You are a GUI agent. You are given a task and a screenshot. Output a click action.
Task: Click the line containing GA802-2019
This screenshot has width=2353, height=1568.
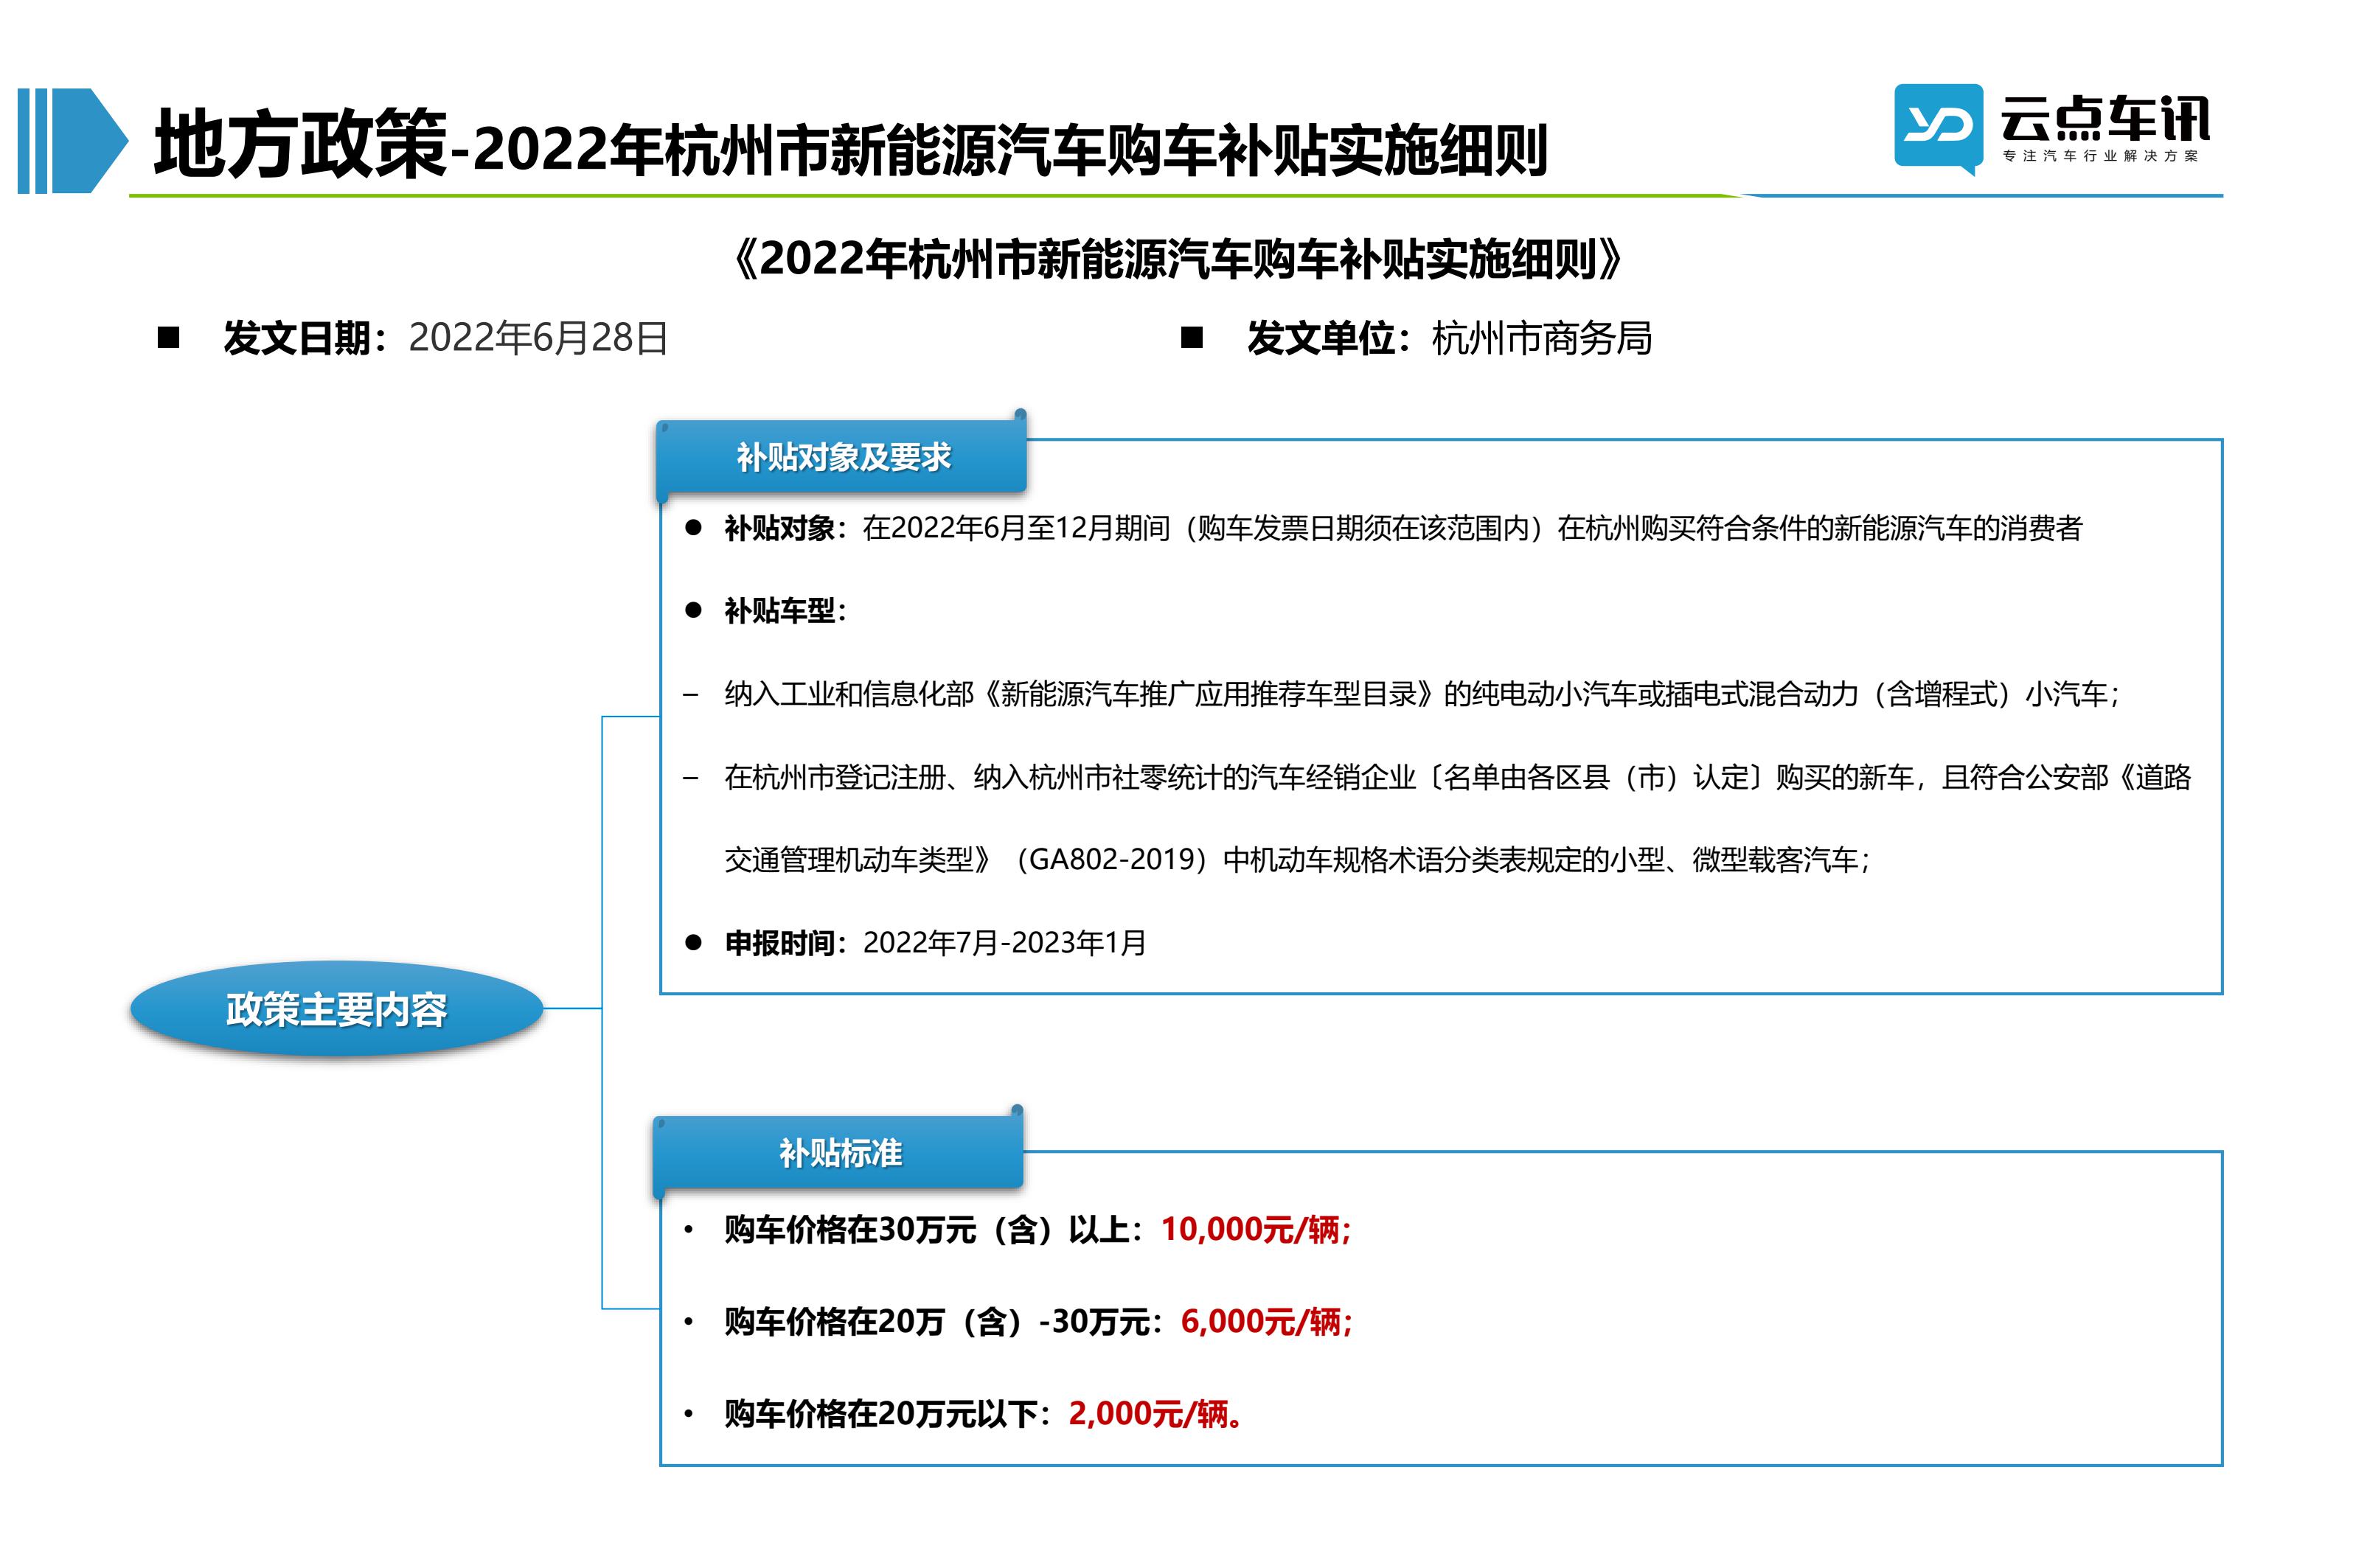(1296, 859)
